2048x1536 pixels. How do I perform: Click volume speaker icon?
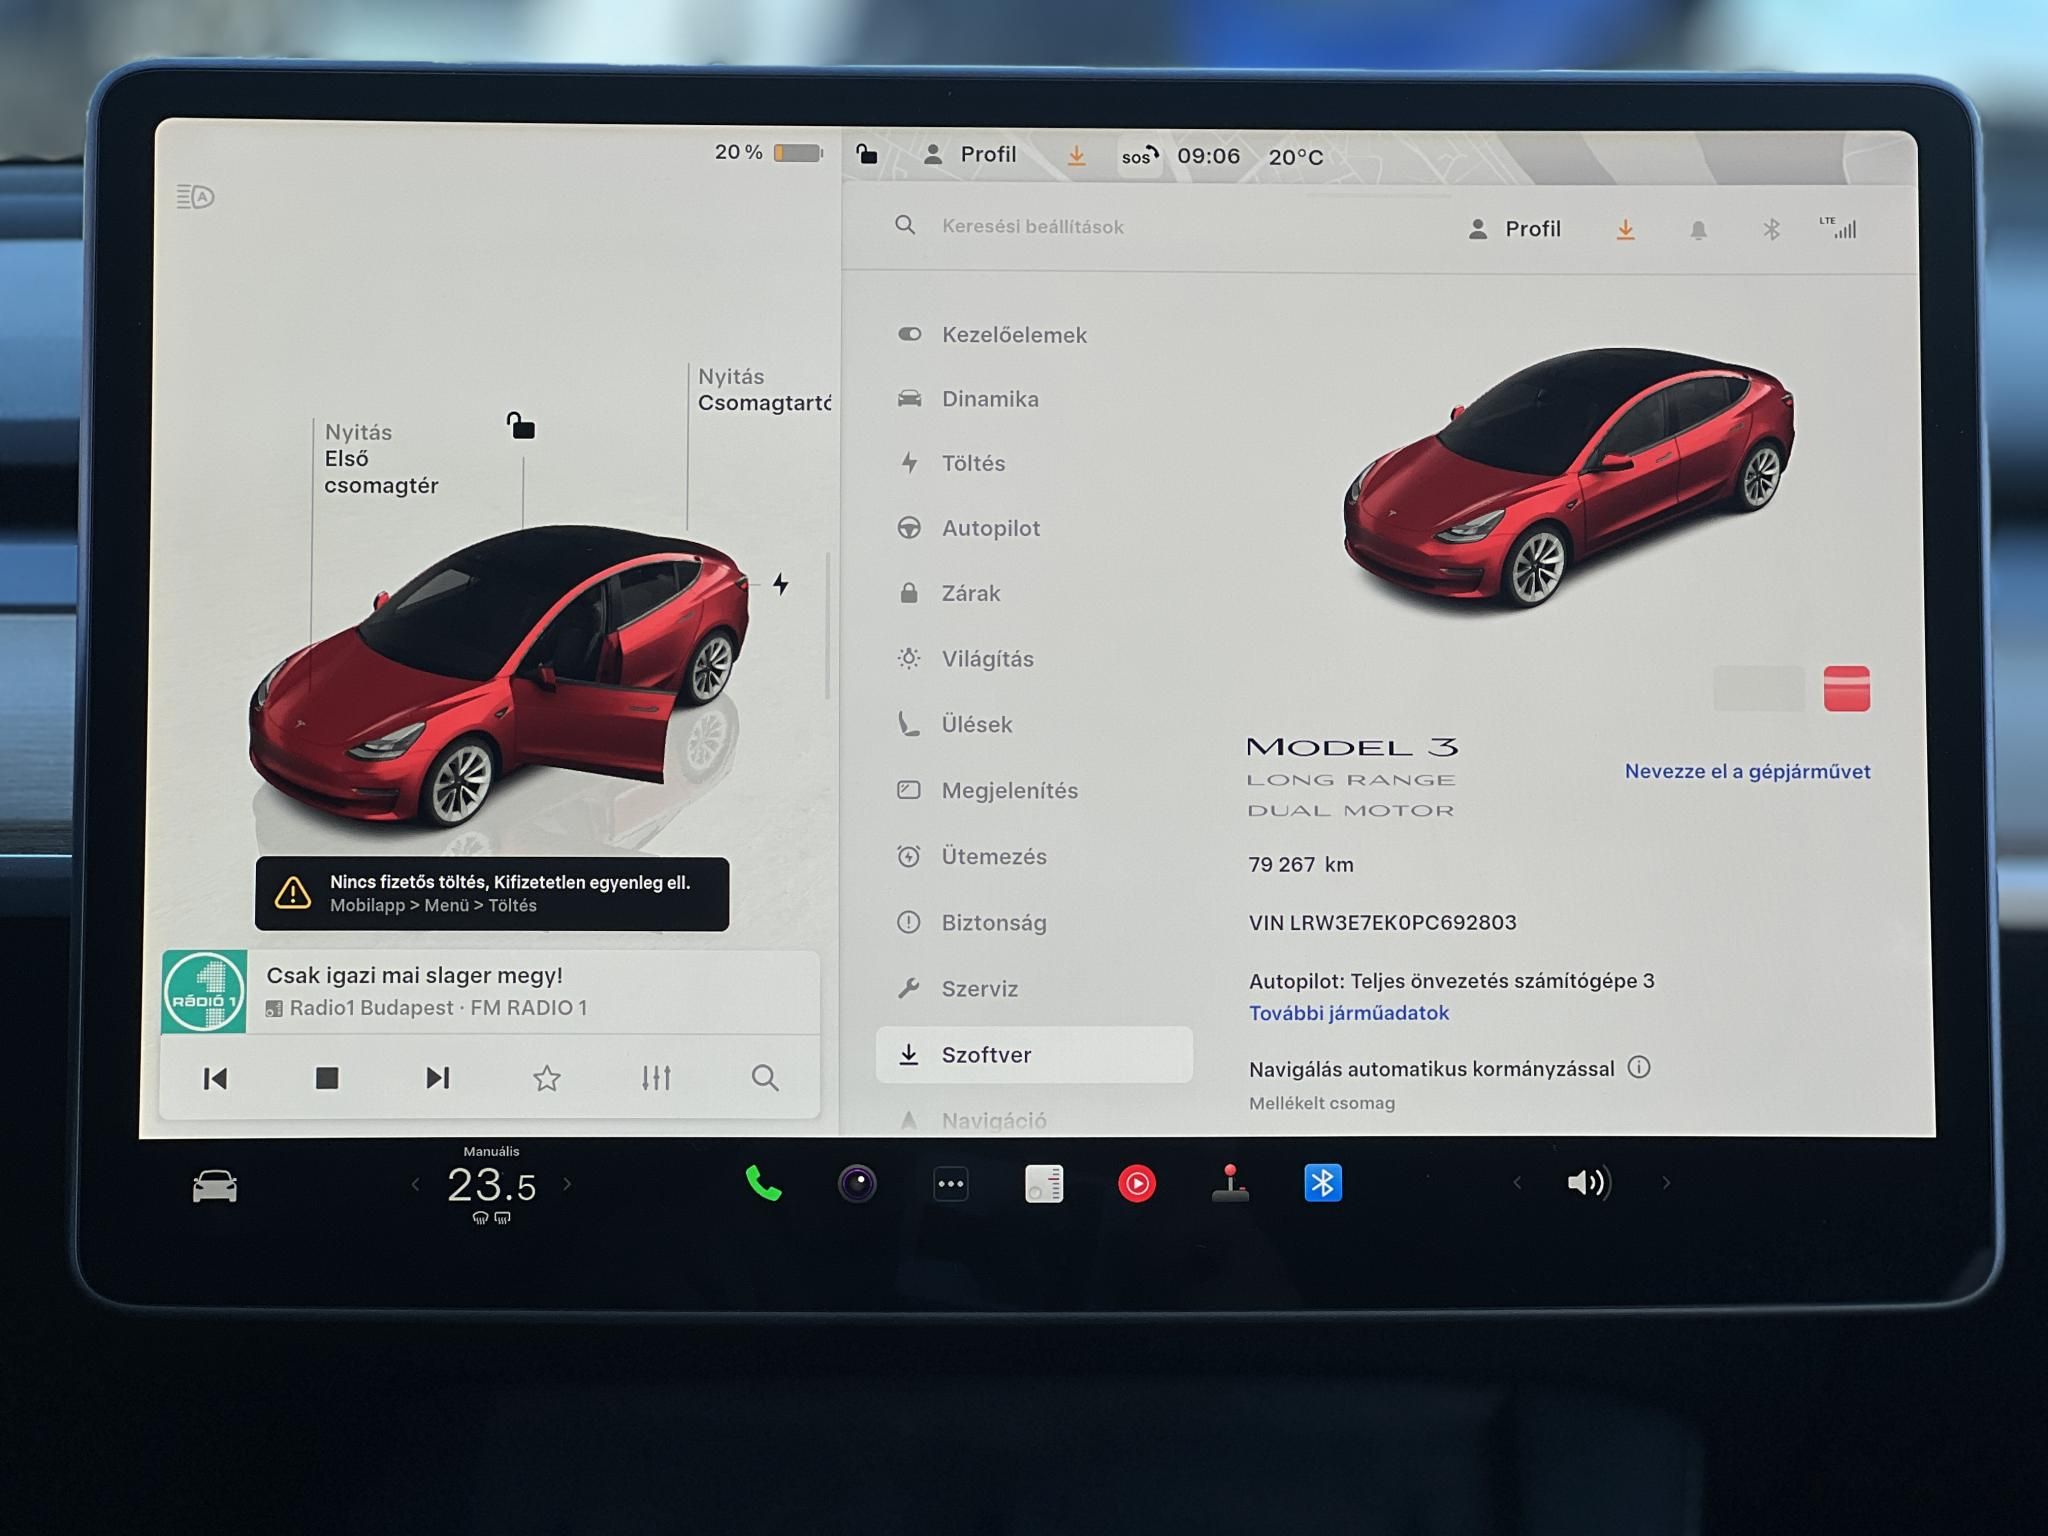pos(1588,1183)
